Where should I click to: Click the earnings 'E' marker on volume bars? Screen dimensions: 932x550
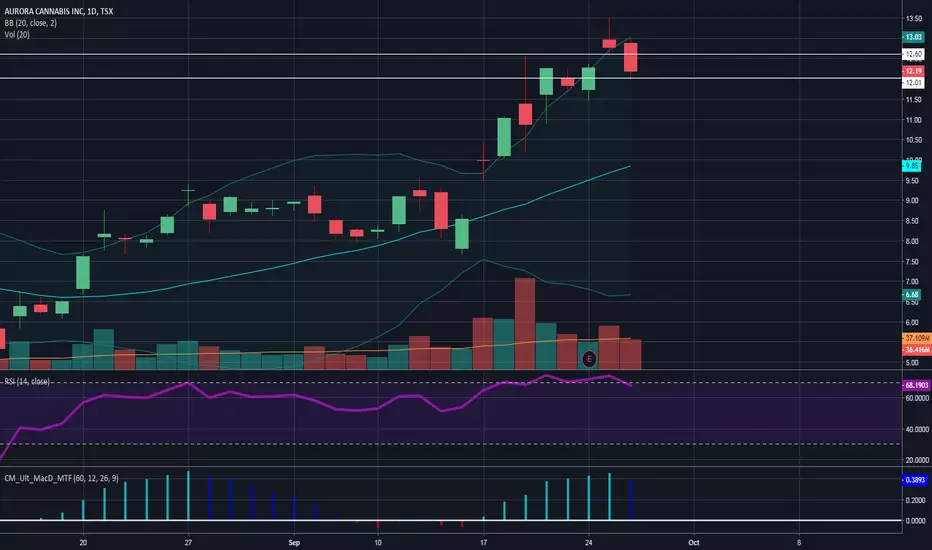(589, 359)
